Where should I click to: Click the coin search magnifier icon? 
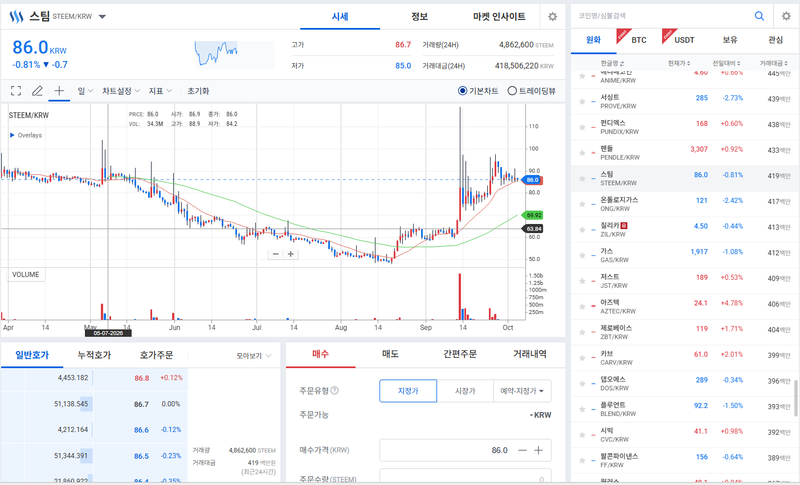coord(760,16)
